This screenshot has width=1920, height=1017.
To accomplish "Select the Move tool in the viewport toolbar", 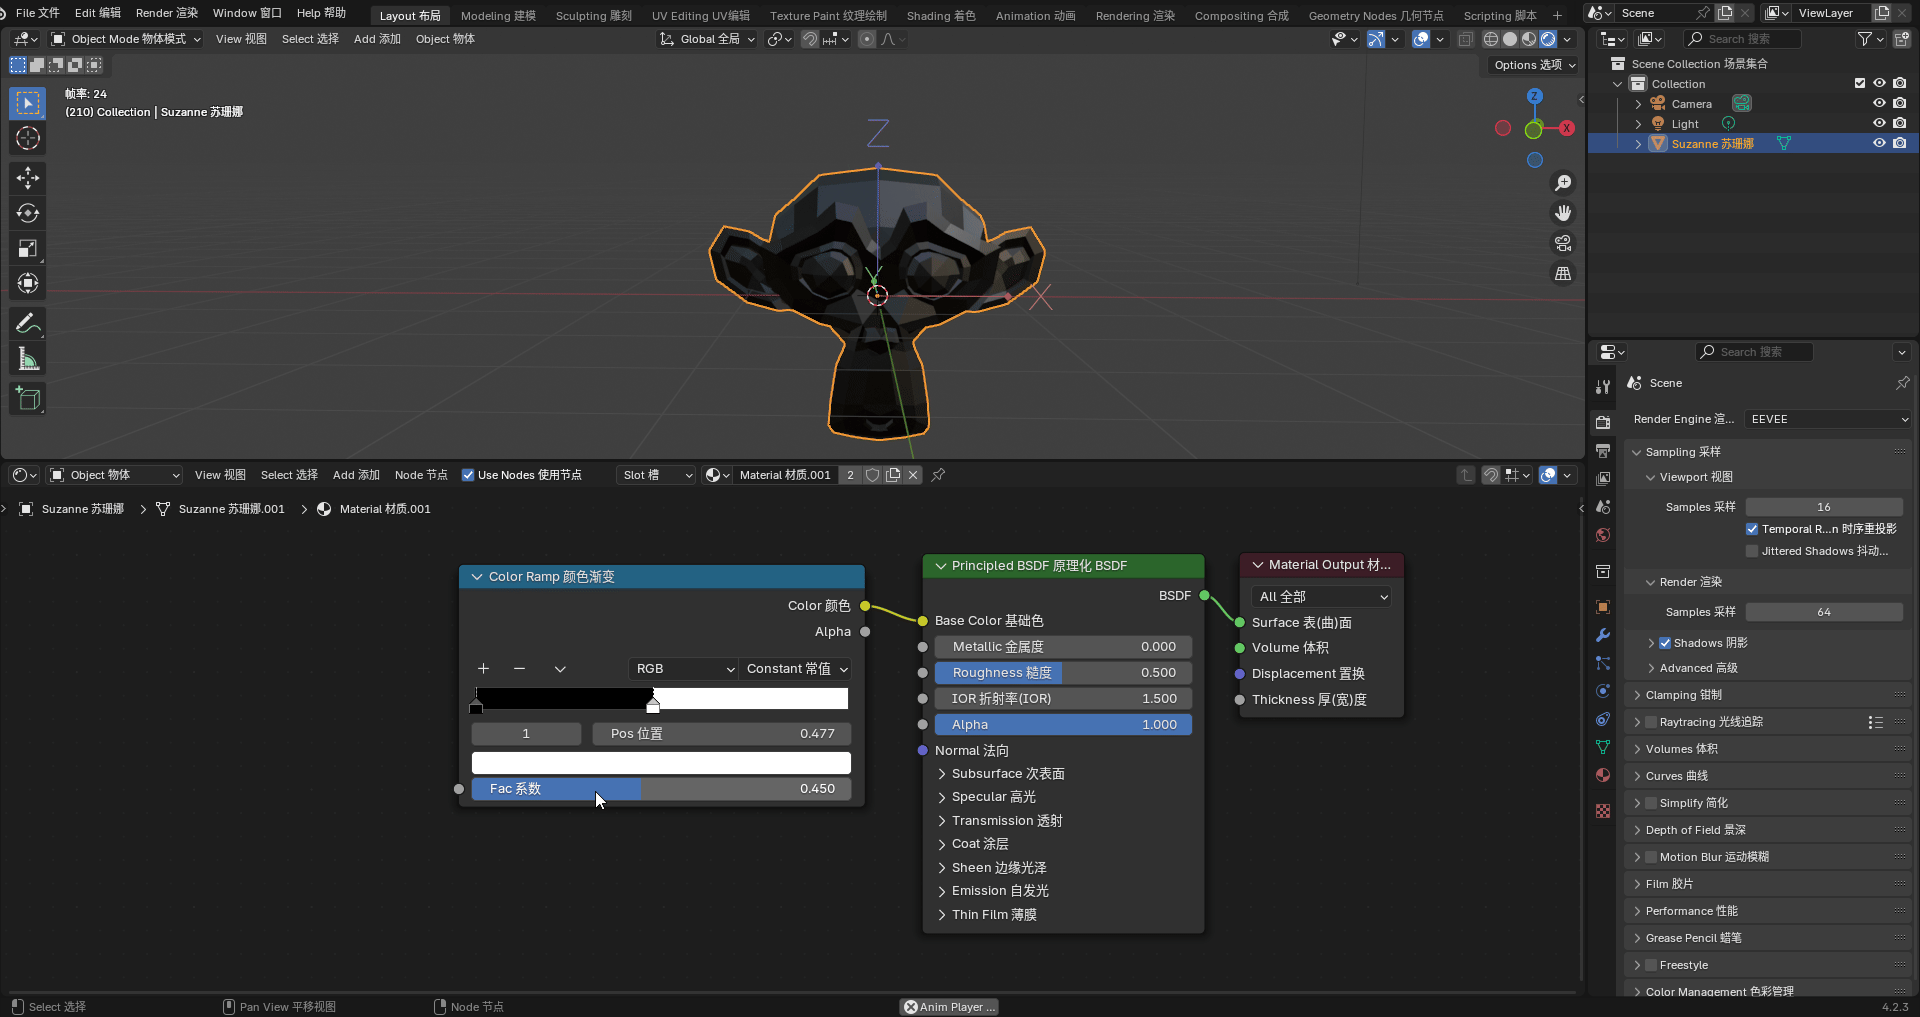I will (27, 178).
